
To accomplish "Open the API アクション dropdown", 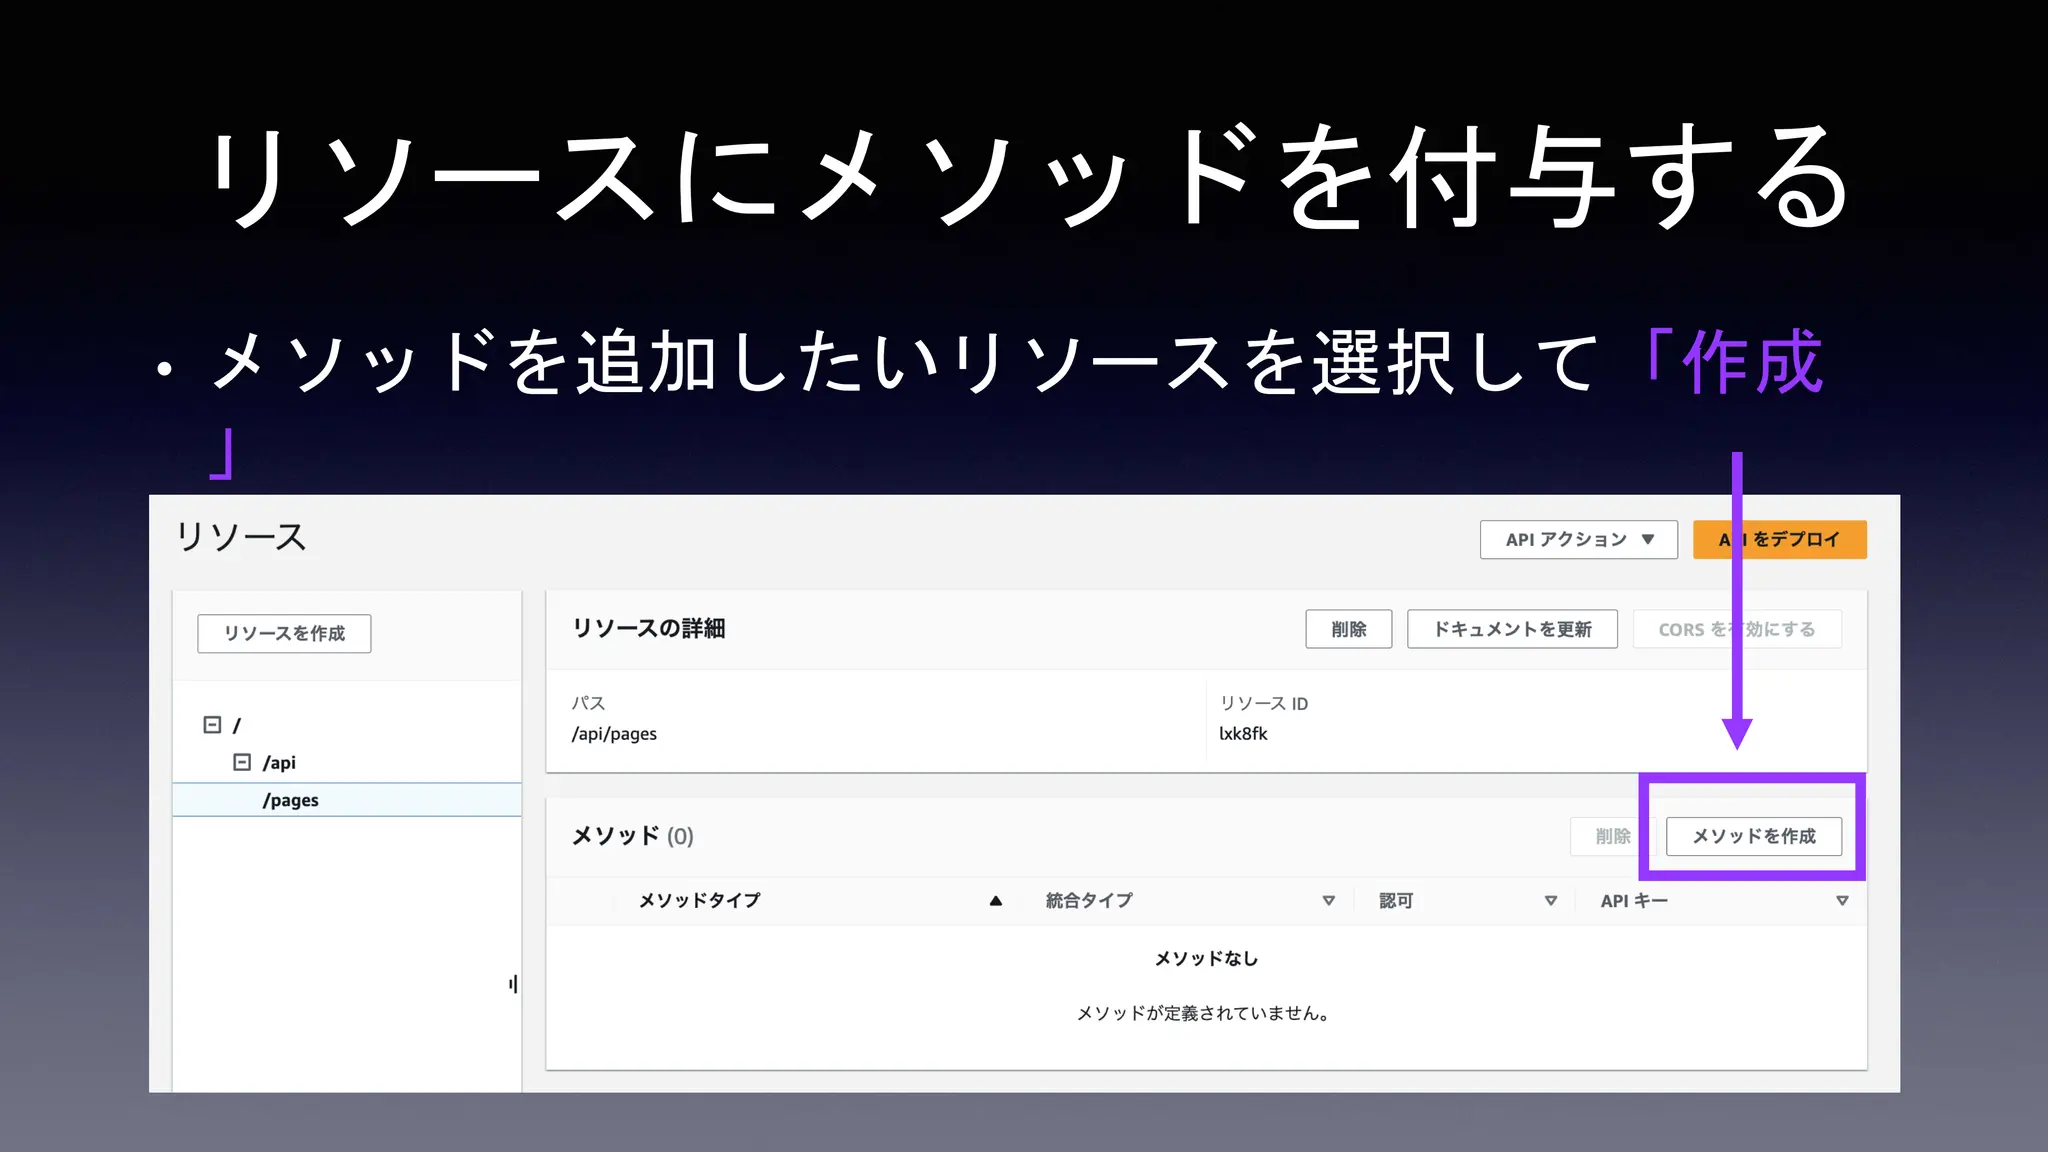I will pyautogui.click(x=1578, y=540).
